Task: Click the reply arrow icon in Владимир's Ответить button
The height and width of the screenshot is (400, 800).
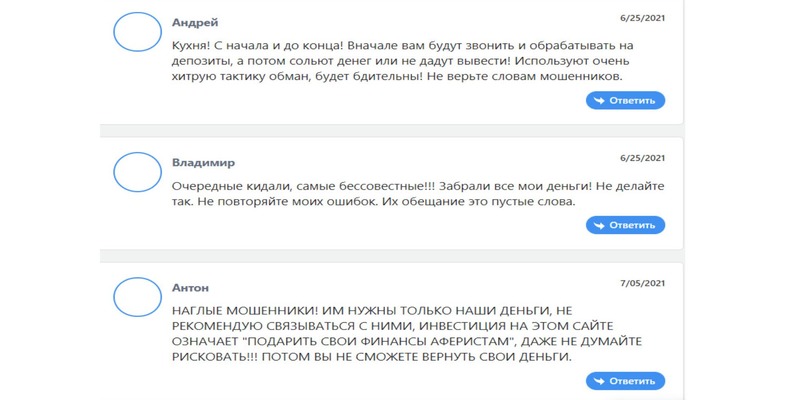Action: [x=599, y=226]
